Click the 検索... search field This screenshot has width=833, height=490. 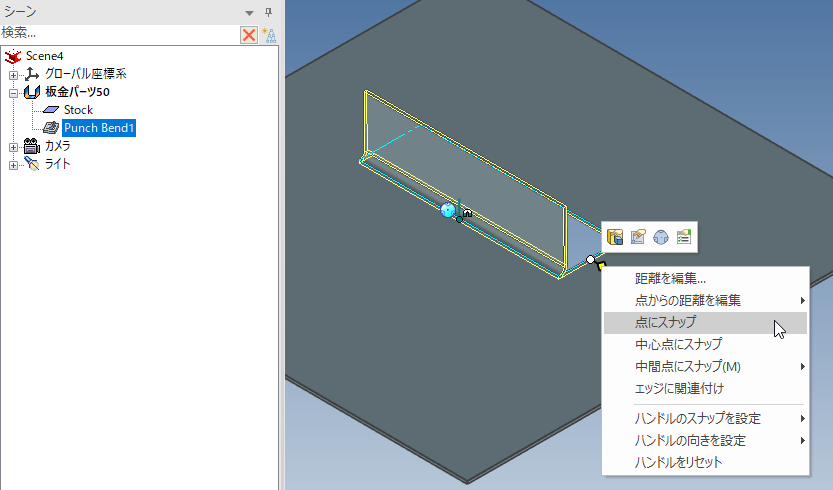(x=118, y=33)
